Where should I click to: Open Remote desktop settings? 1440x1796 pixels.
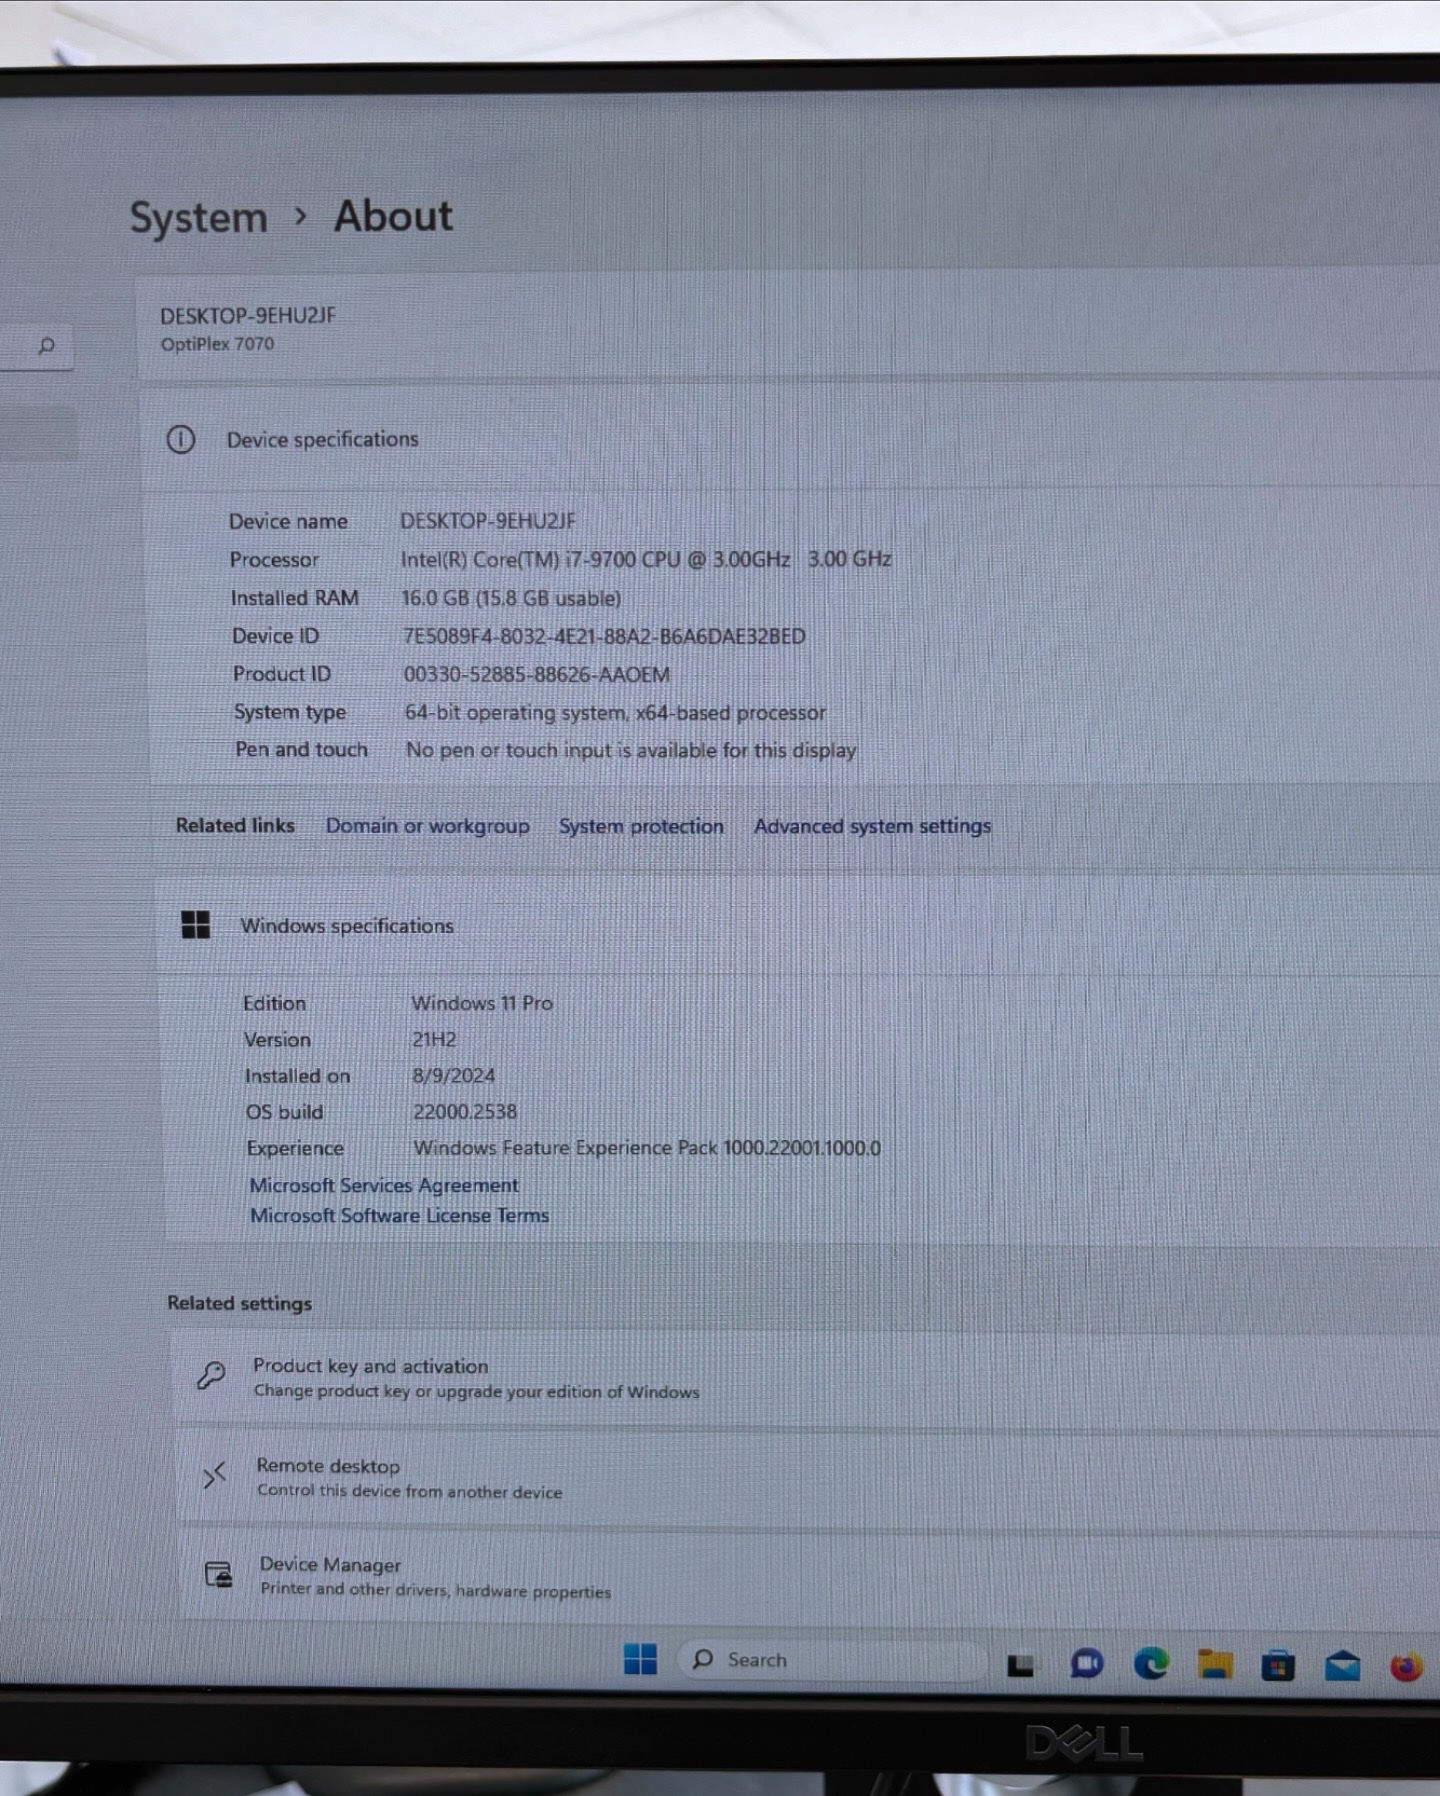pos(810,1477)
